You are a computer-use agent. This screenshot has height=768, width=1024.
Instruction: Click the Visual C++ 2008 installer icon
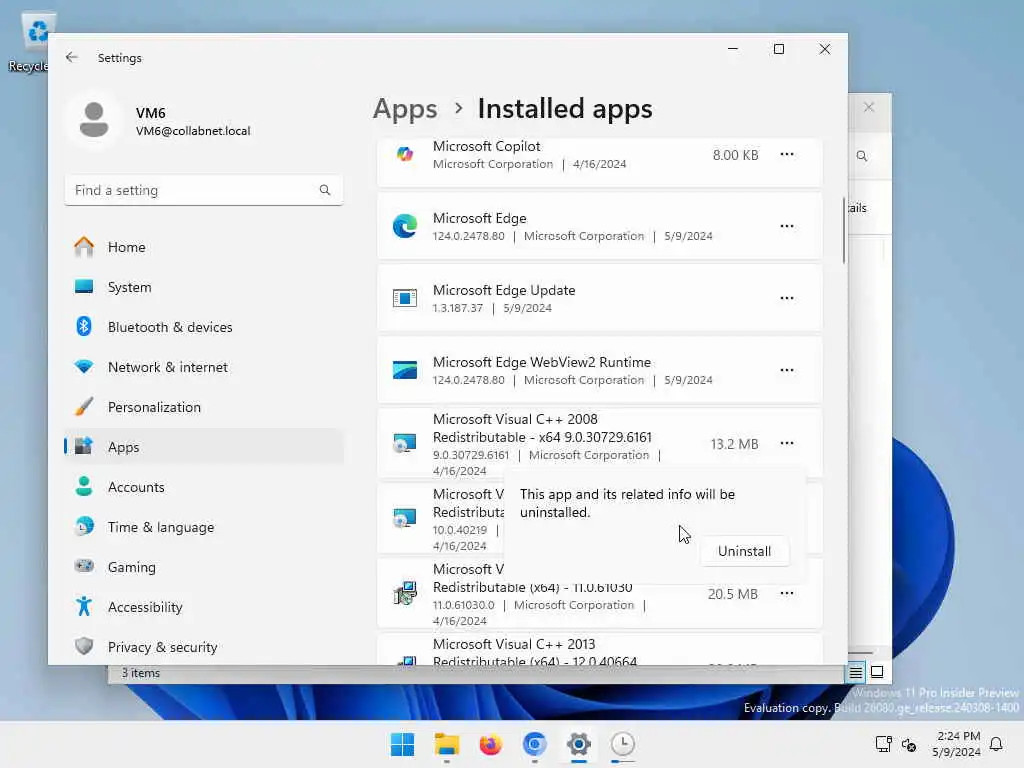(x=405, y=443)
